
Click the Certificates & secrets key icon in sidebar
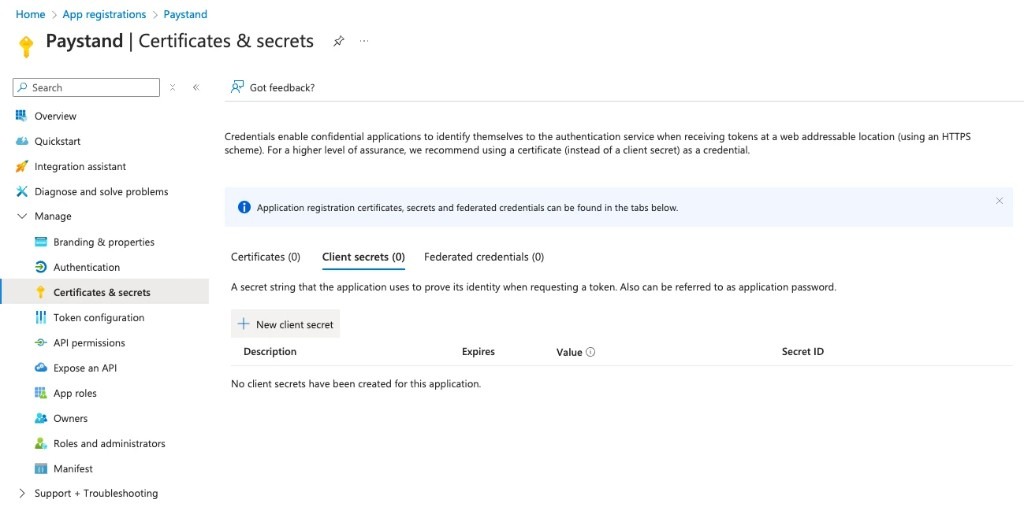click(40, 292)
